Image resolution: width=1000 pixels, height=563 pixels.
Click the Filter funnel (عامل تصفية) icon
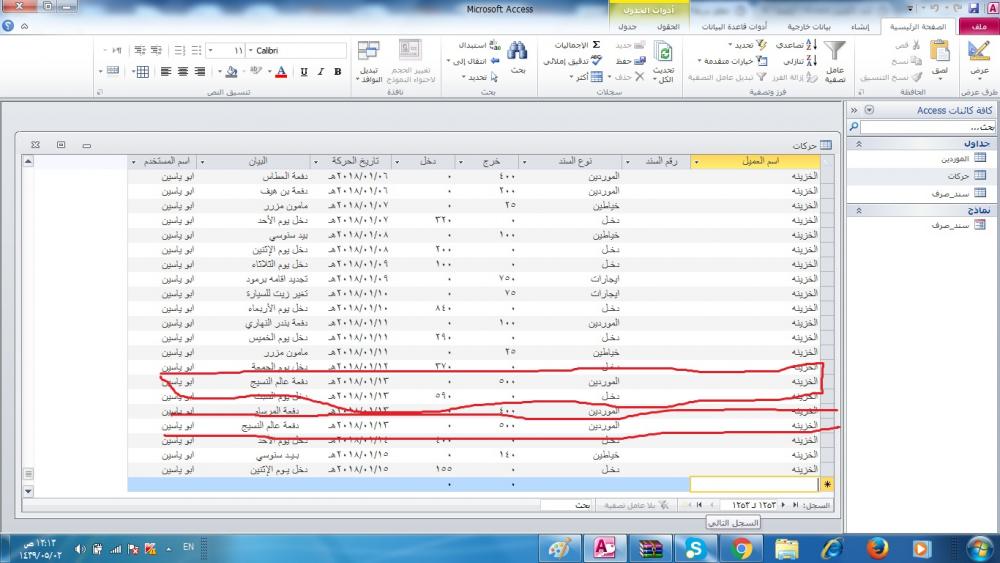(834, 52)
